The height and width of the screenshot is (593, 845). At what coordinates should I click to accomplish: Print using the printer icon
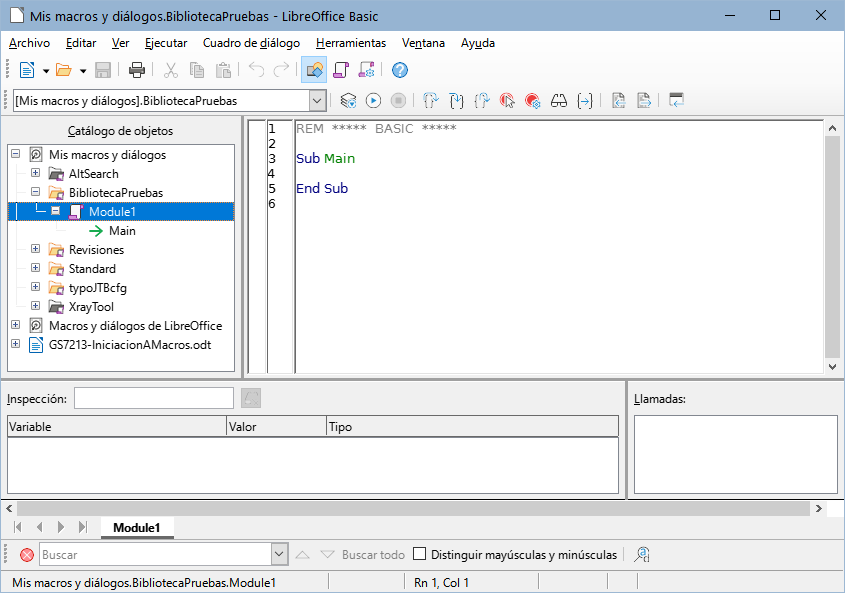(137, 70)
